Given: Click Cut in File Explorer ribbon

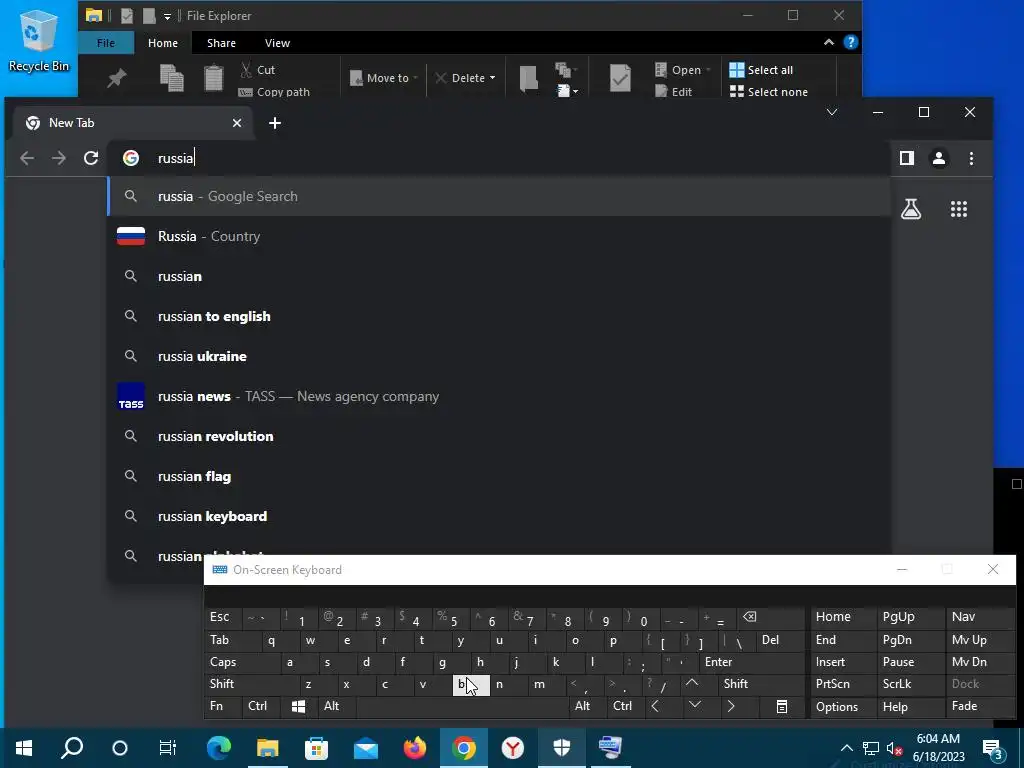Looking at the screenshot, I should pyautogui.click(x=258, y=70).
